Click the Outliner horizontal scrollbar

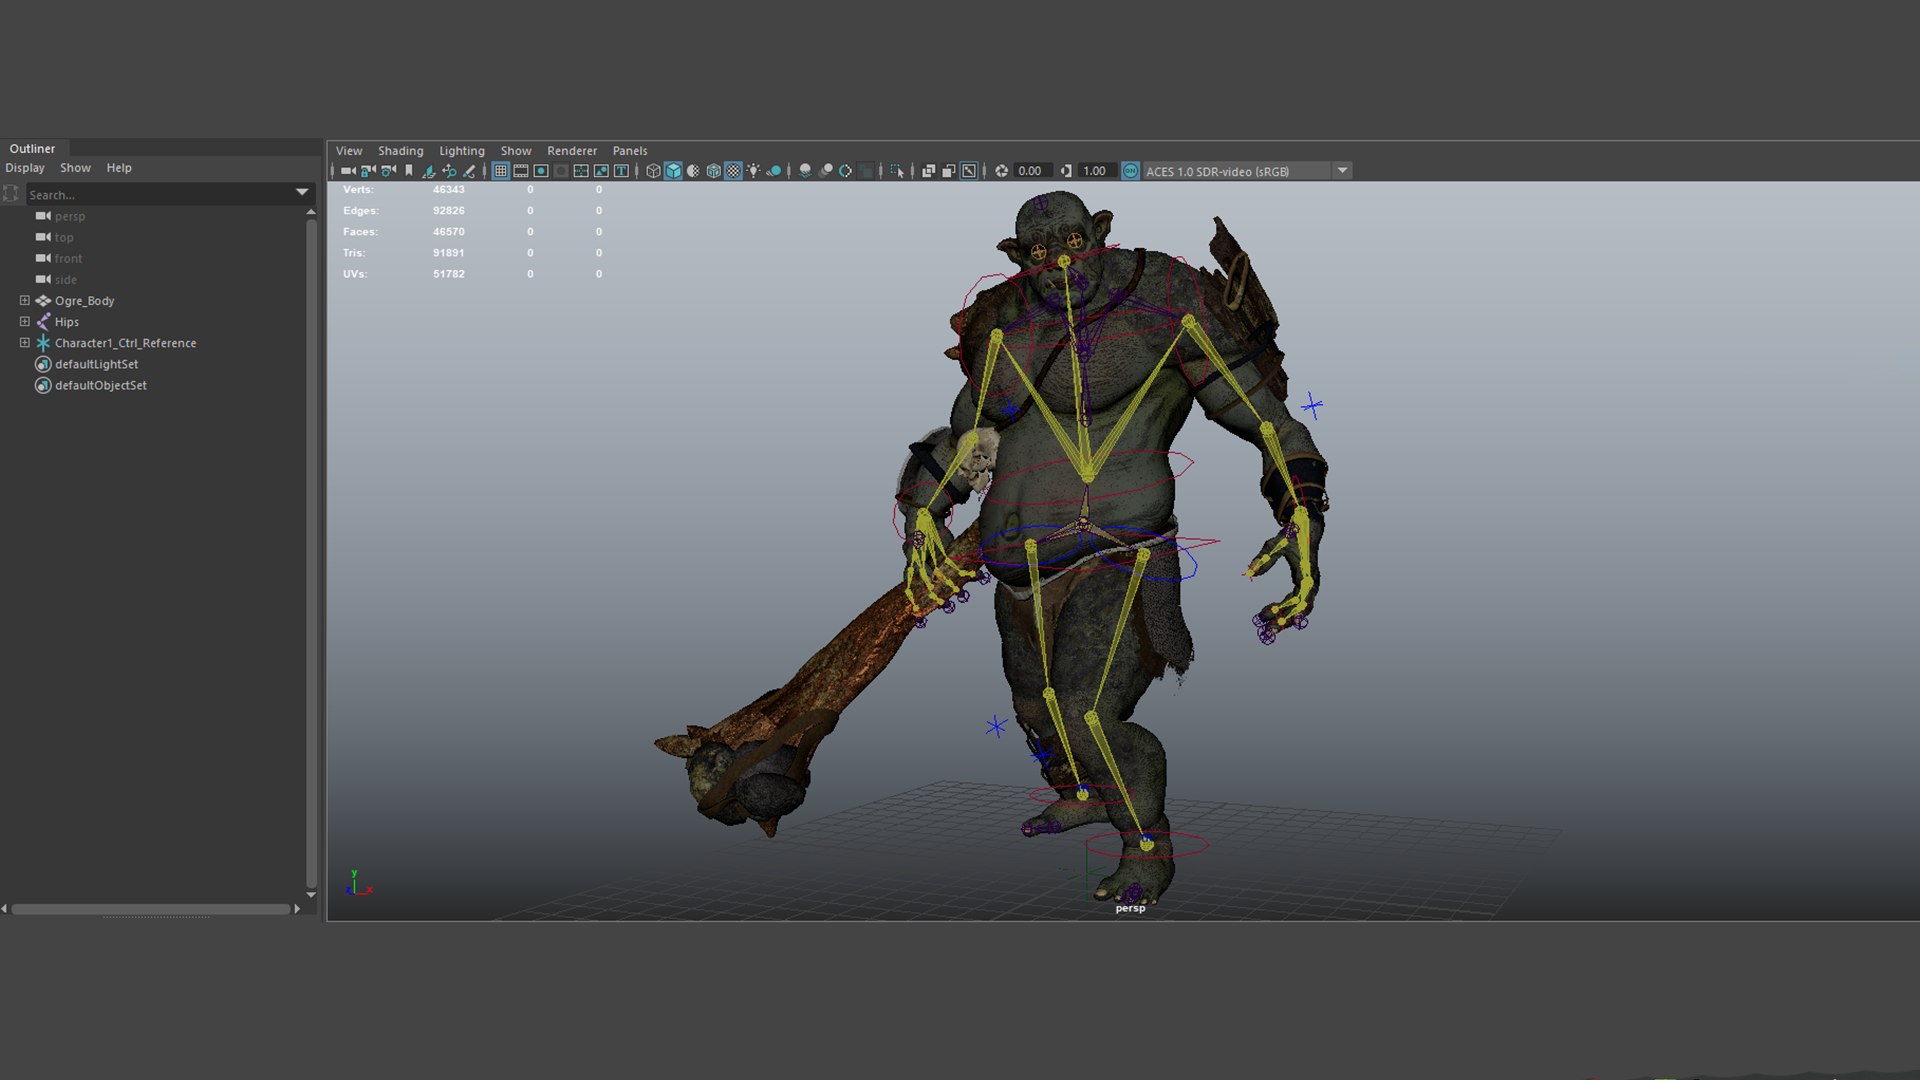pyautogui.click(x=150, y=909)
